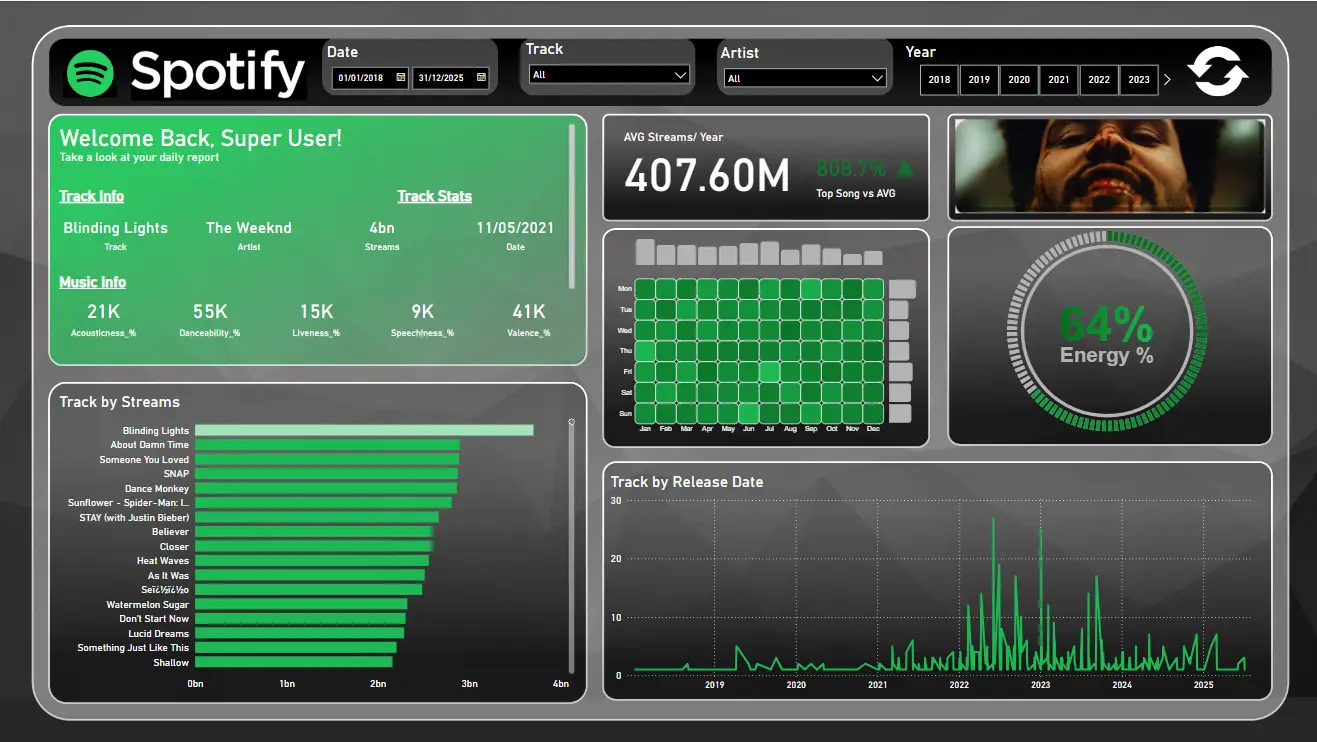Select the Blinding Lights bar
This screenshot has width=1317, height=742.
point(363,430)
